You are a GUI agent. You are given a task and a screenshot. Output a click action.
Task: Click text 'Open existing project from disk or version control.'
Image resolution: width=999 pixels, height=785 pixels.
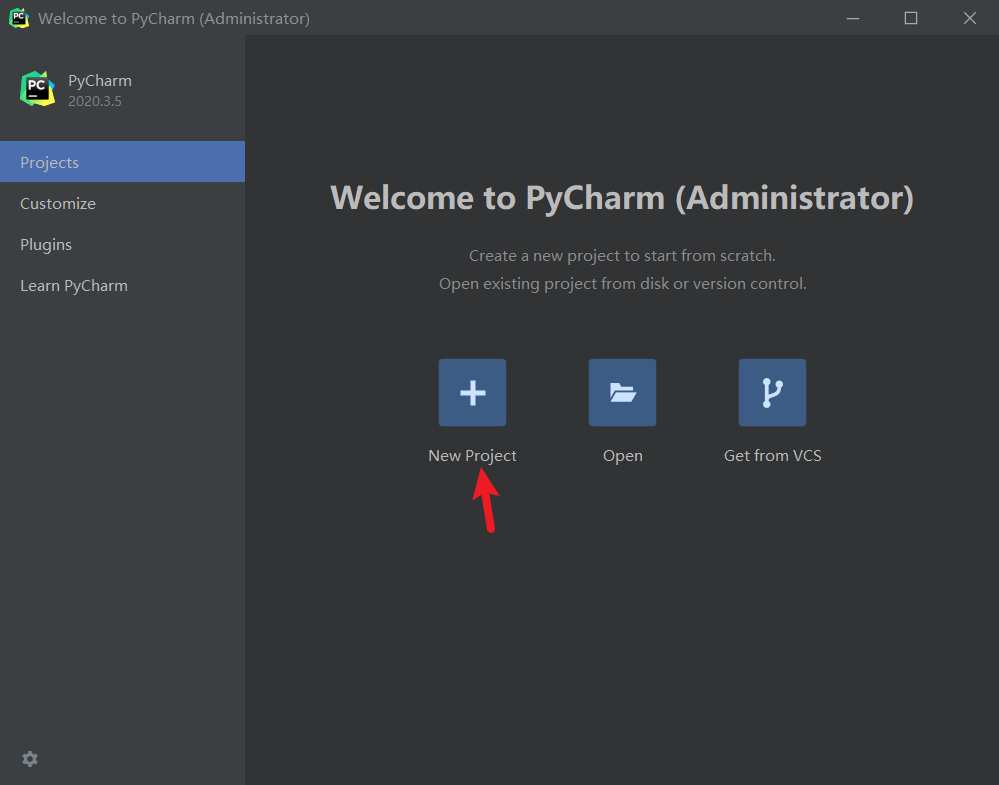622,284
